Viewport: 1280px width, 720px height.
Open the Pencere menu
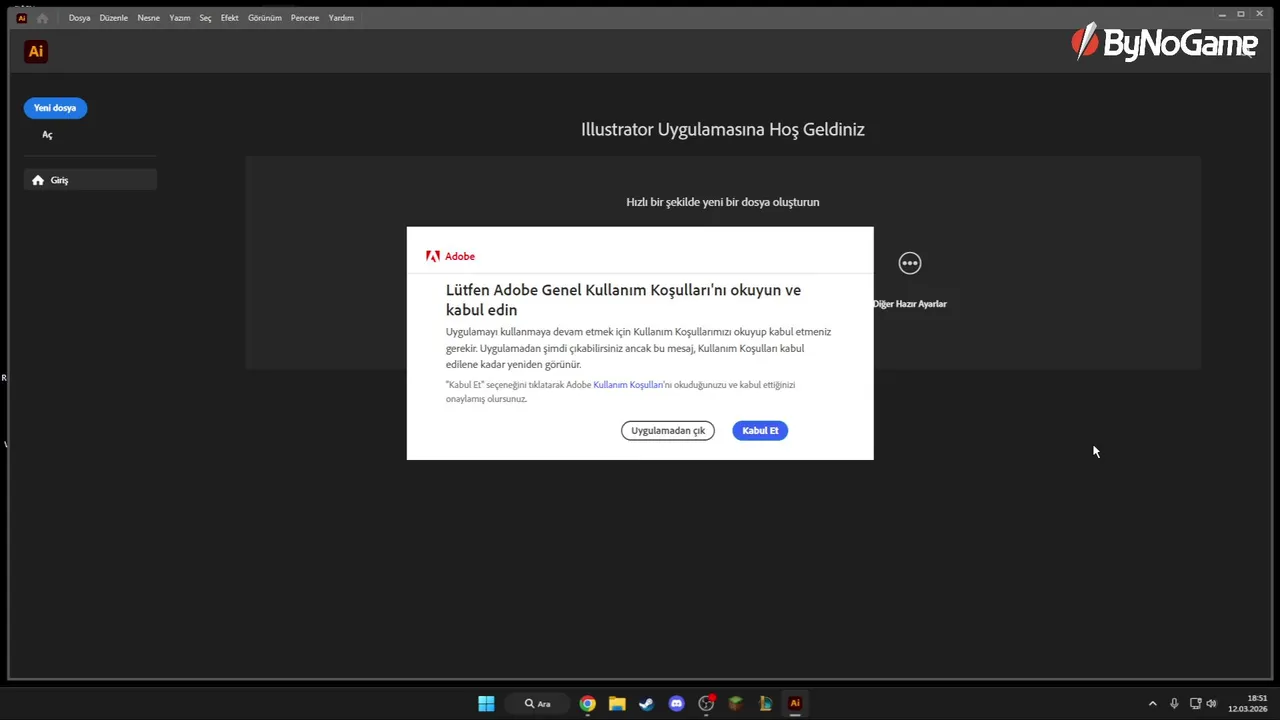[x=305, y=18]
